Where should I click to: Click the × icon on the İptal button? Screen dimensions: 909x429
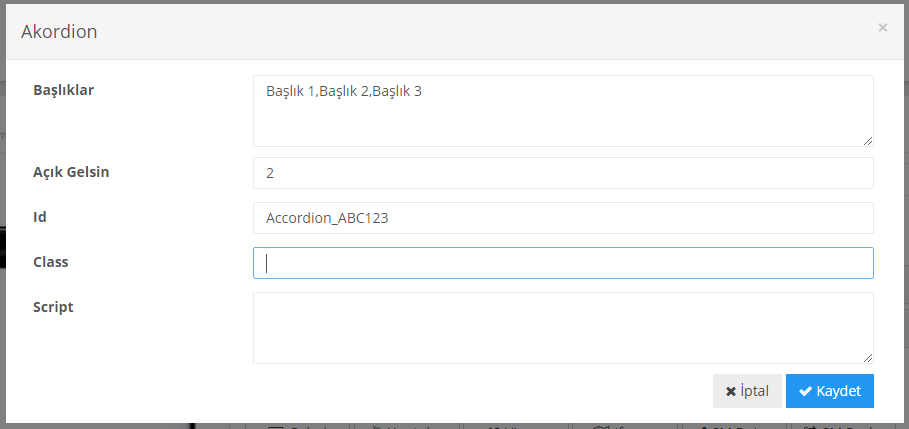731,391
